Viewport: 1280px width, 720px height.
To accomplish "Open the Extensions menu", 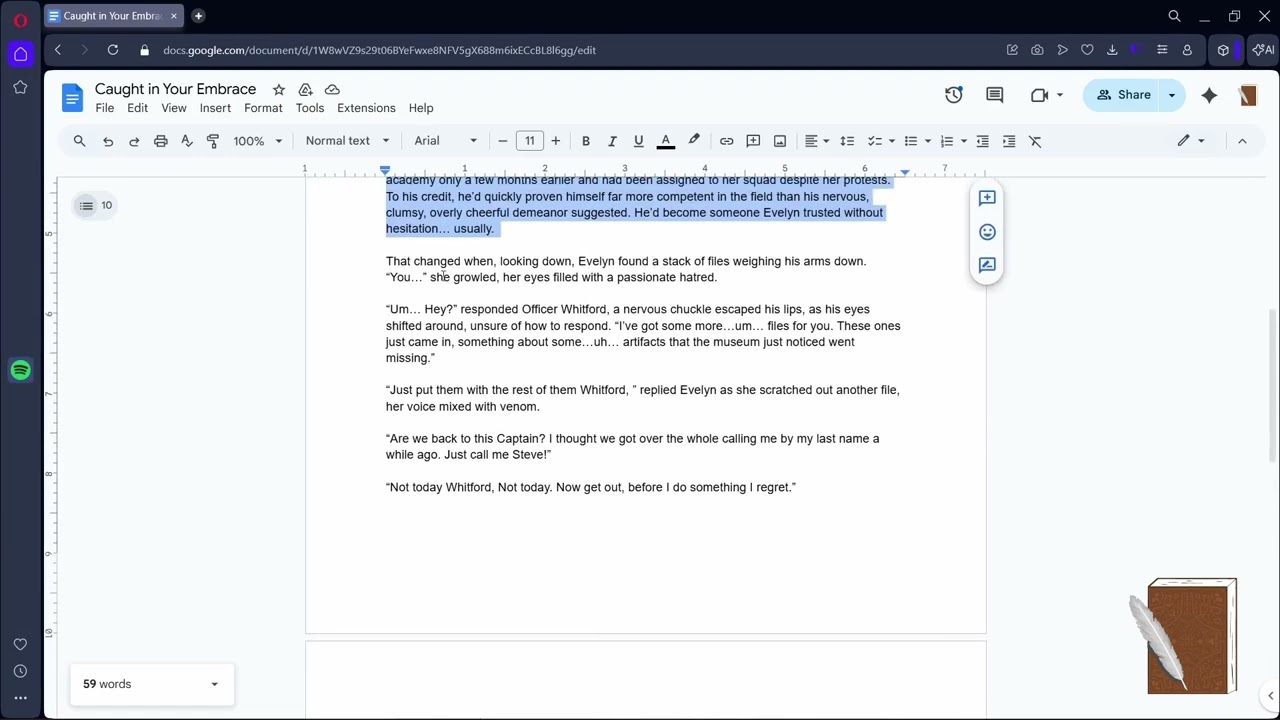I will click(x=366, y=108).
